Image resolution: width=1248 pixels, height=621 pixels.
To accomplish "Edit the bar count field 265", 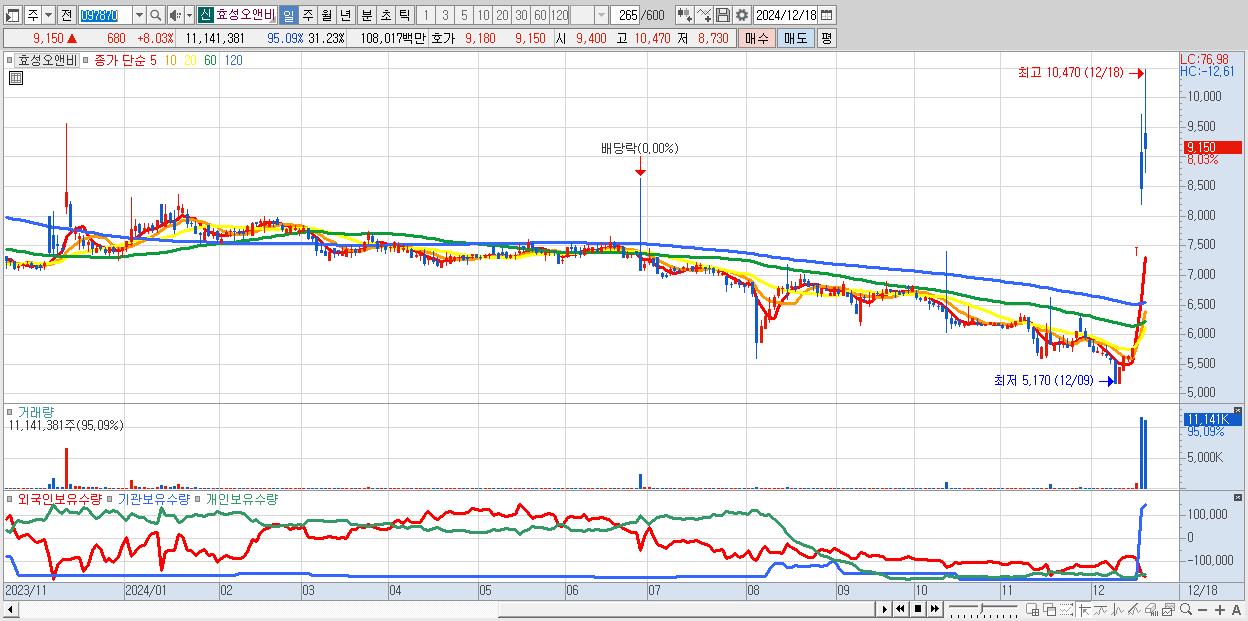I will [624, 15].
